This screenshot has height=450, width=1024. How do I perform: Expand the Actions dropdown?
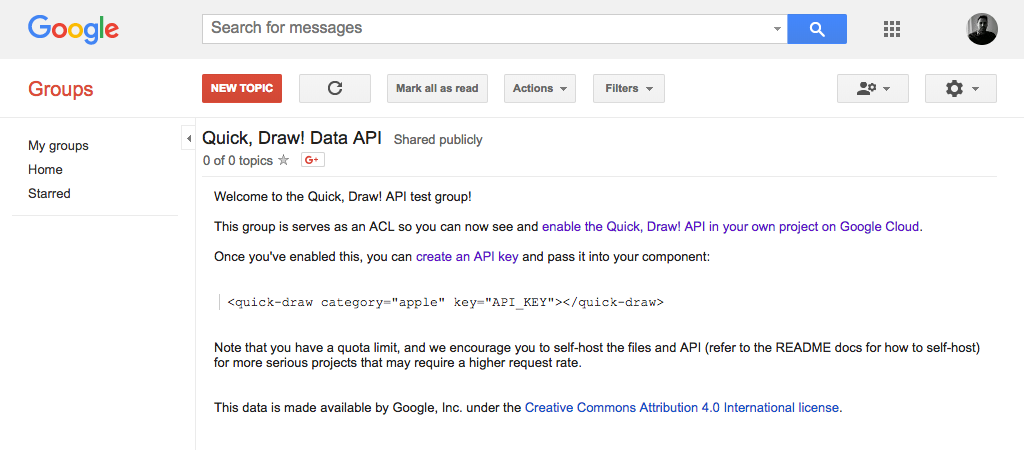click(x=539, y=88)
